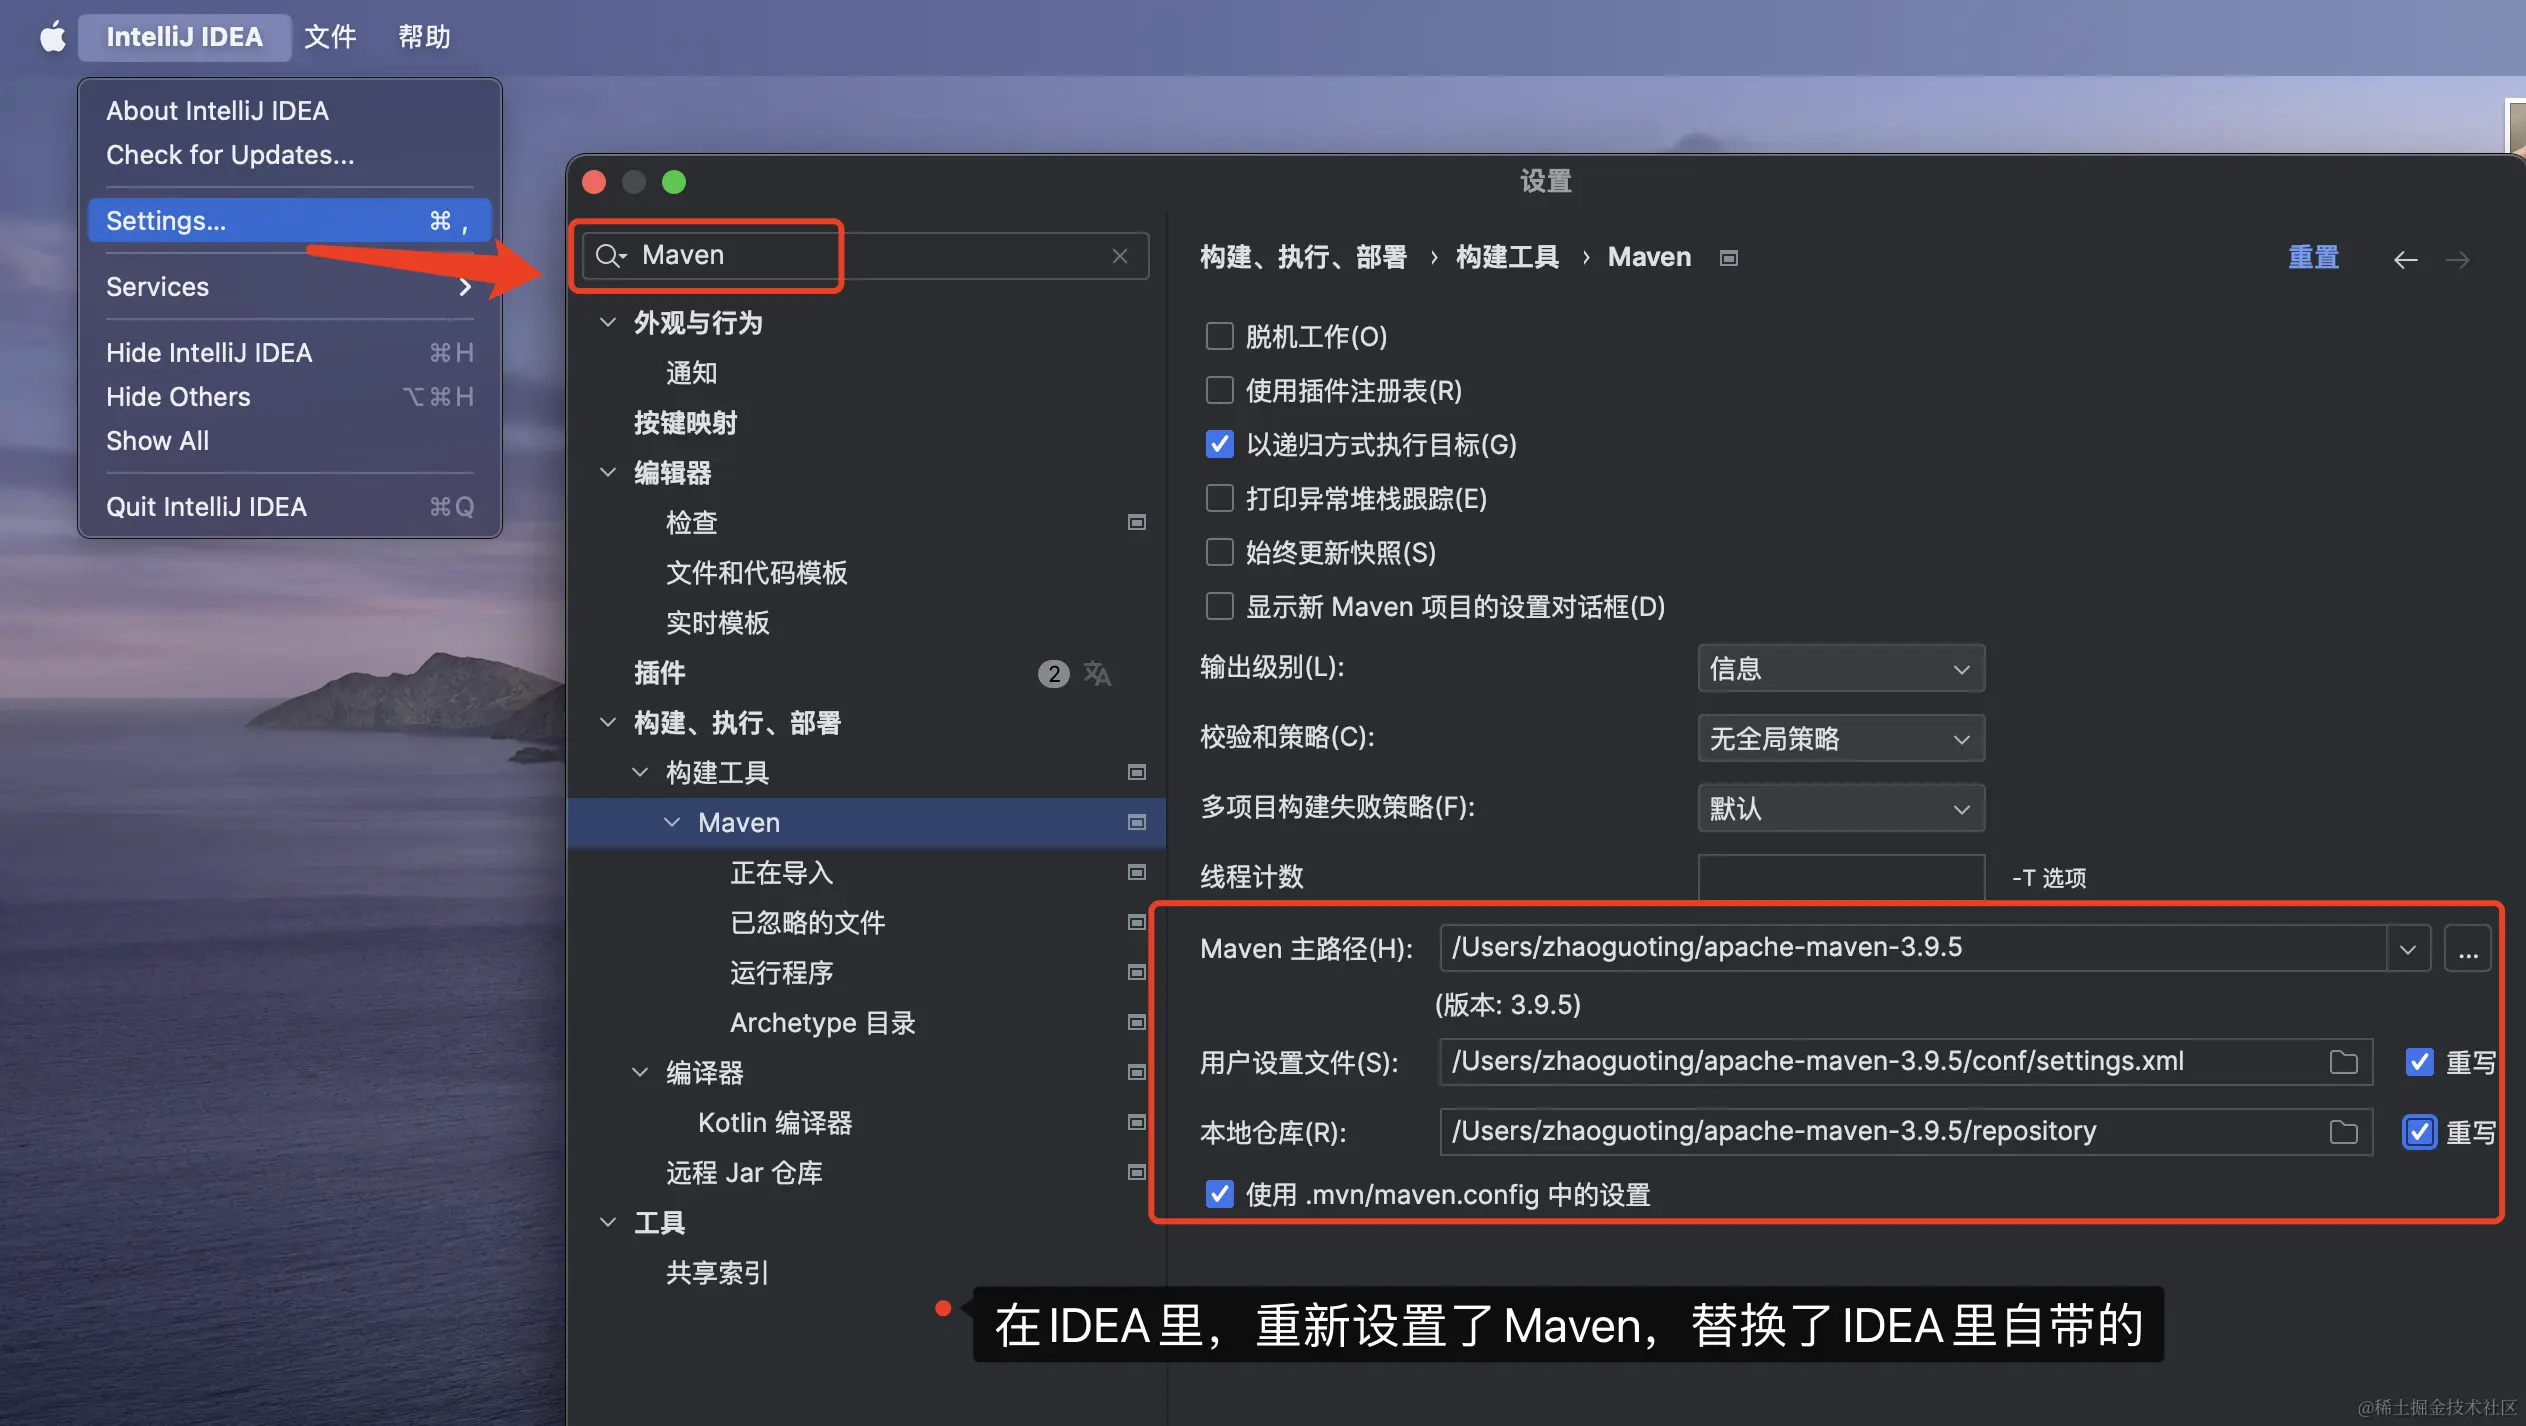Collapse the Maven tree chevron

(672, 822)
